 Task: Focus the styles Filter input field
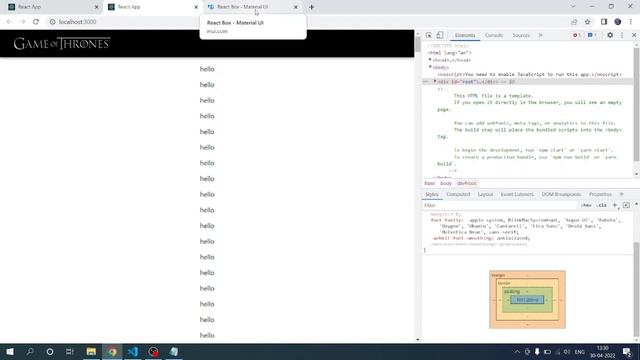pyautogui.click(x=500, y=205)
